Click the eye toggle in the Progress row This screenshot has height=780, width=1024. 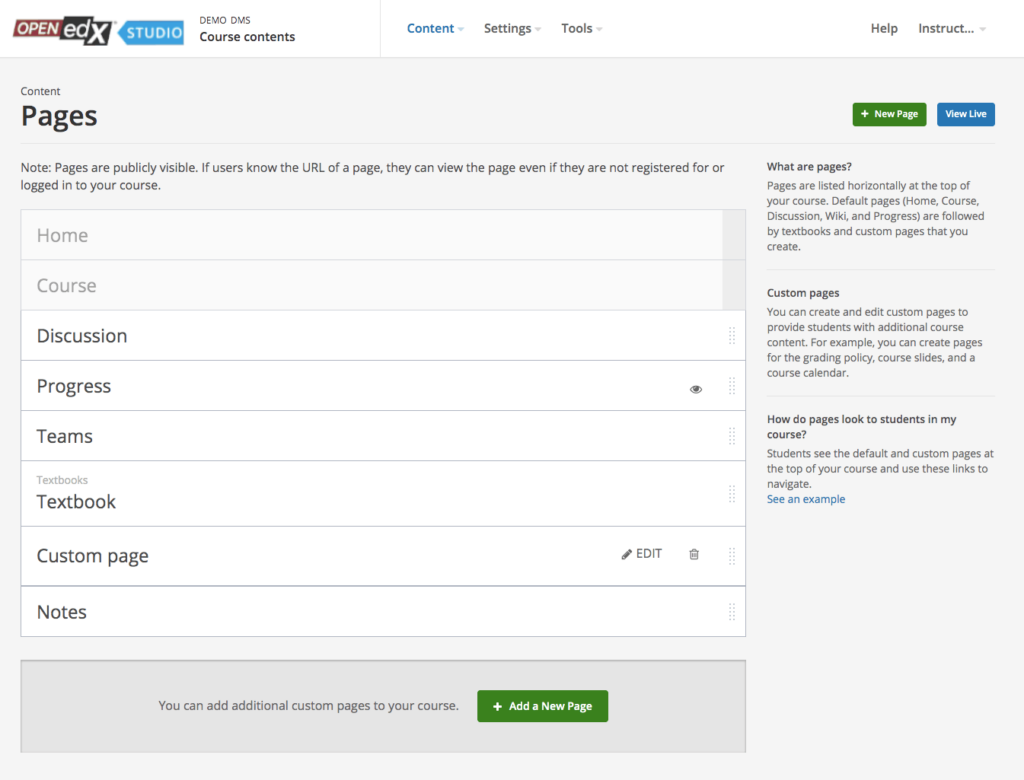click(696, 389)
